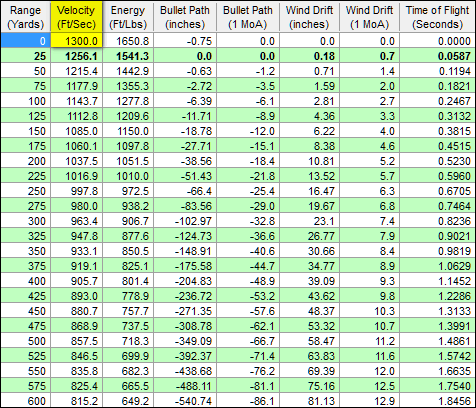Select the 100 yard range row
Image resolution: width=476 pixels, height=408 pixels.
[238, 101]
